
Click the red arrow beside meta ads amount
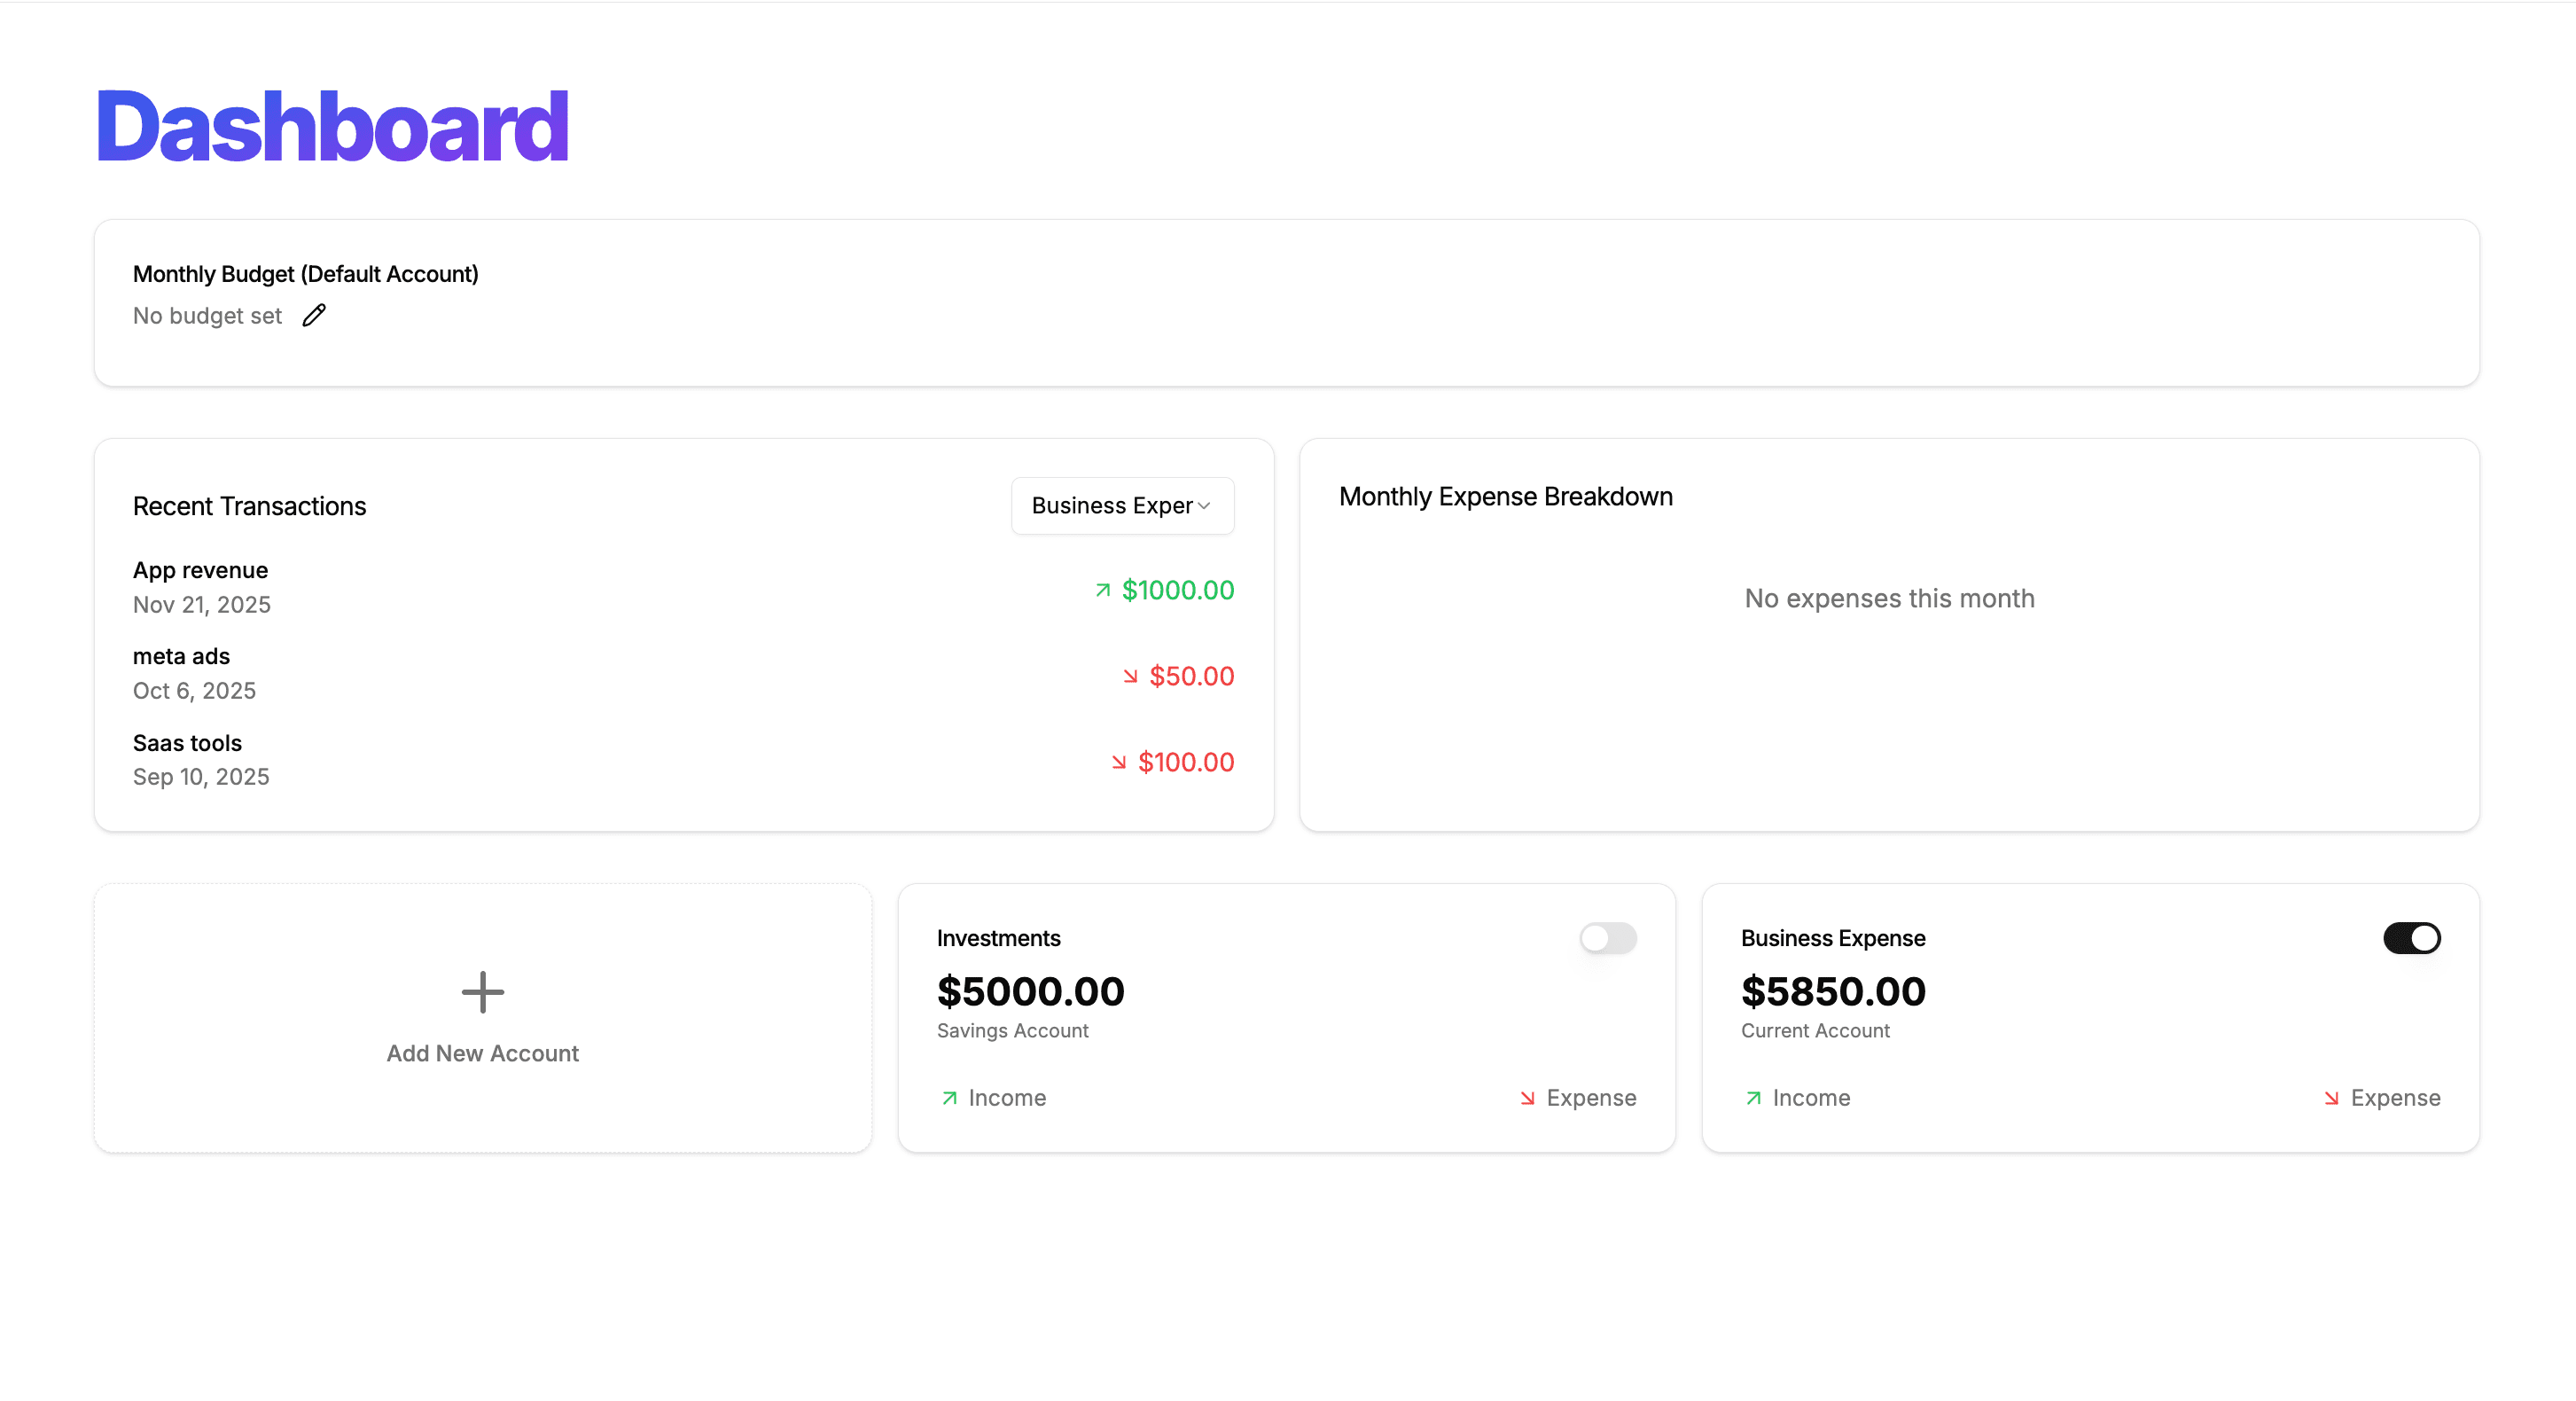pyautogui.click(x=1130, y=676)
